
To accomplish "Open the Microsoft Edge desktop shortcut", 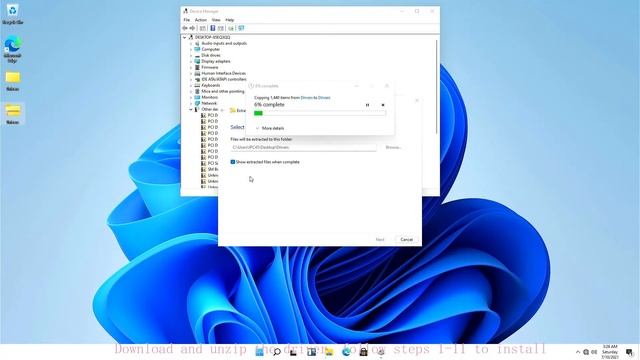I will (12, 49).
